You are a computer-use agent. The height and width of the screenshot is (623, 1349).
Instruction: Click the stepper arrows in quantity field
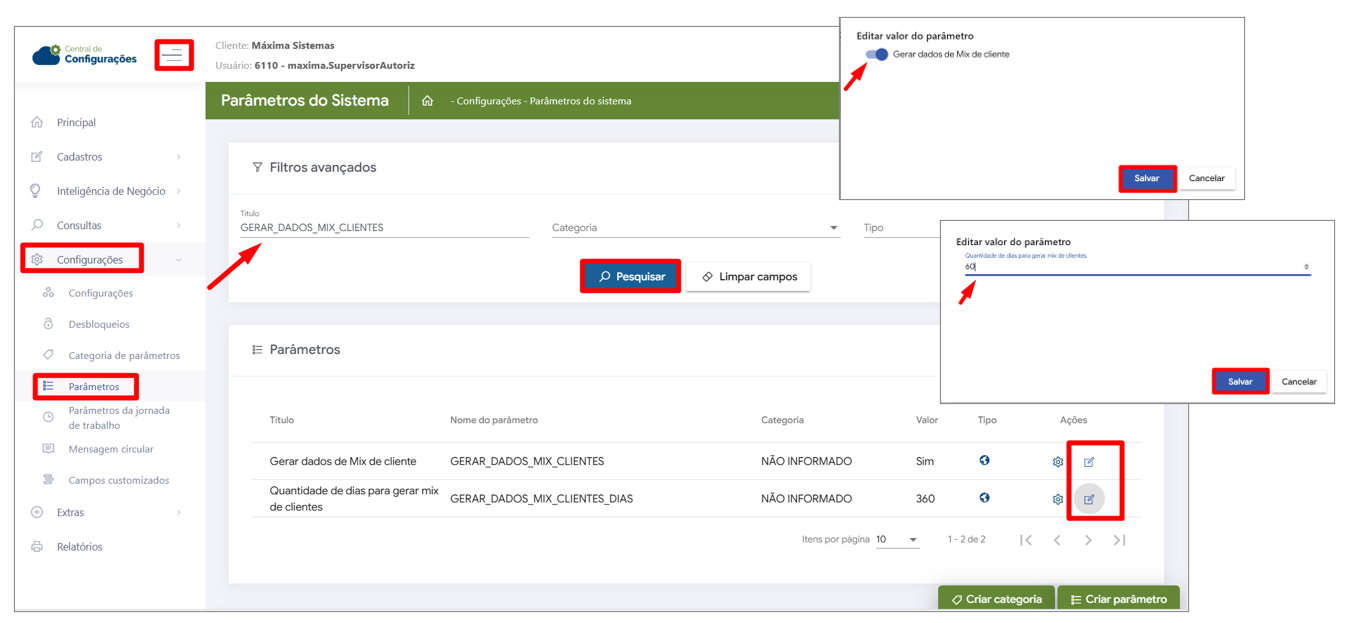coord(1306,267)
